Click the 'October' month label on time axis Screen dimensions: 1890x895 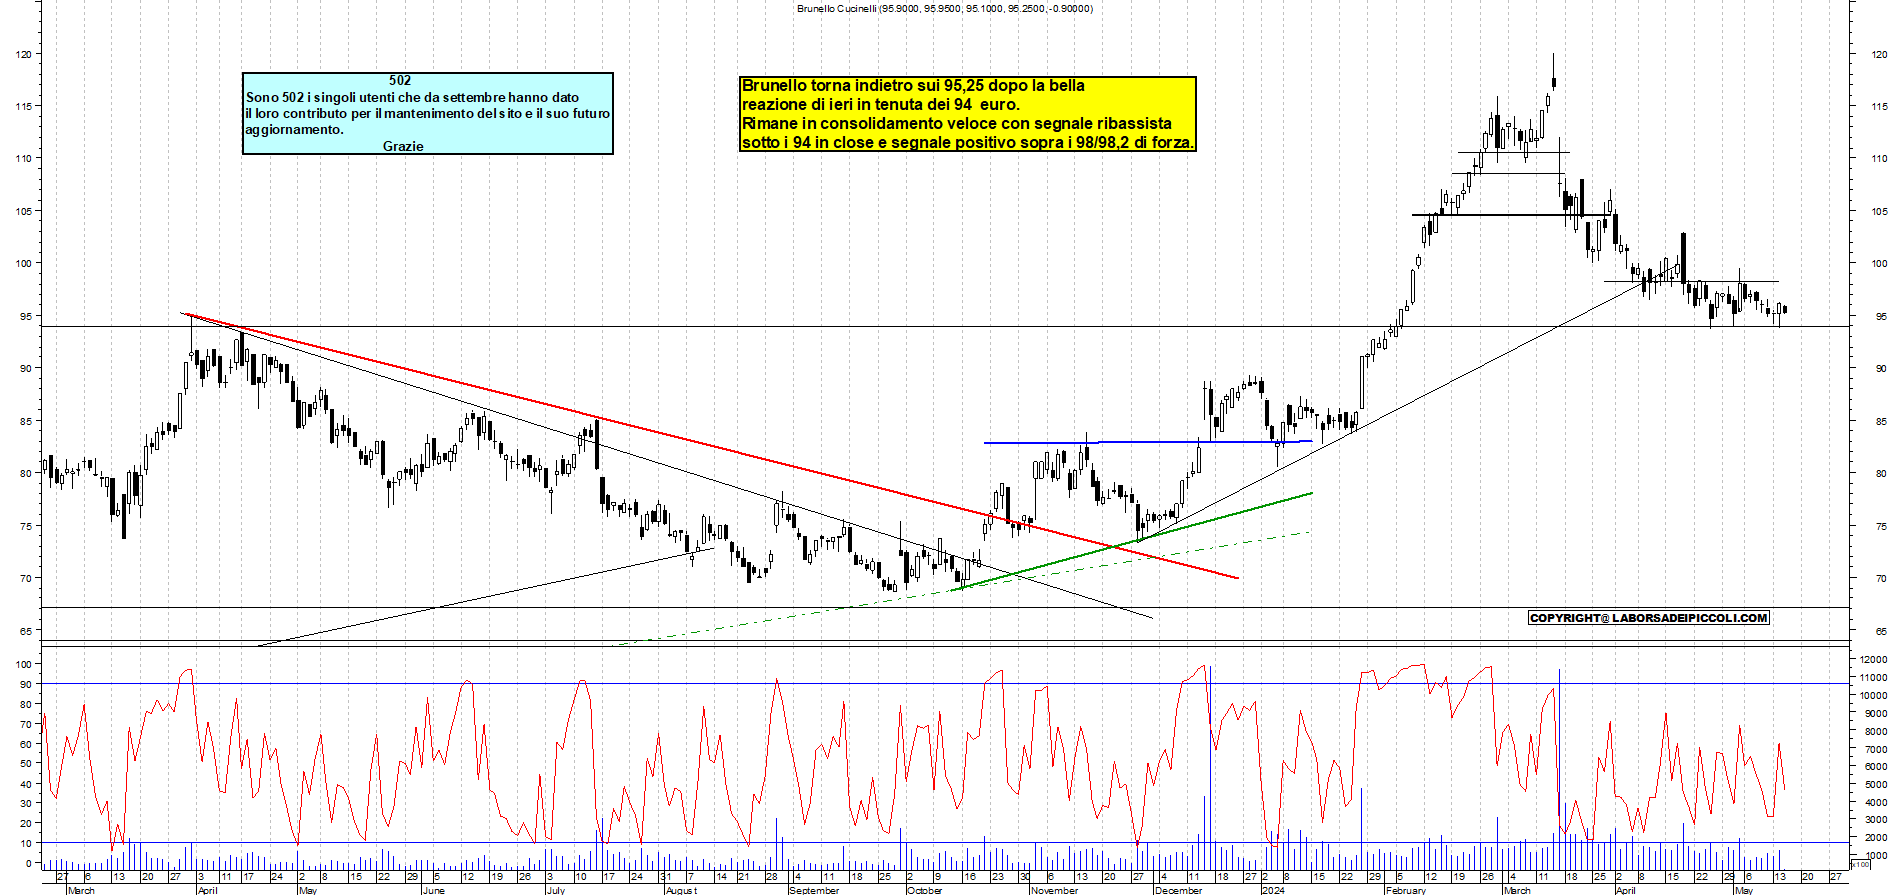[924, 890]
